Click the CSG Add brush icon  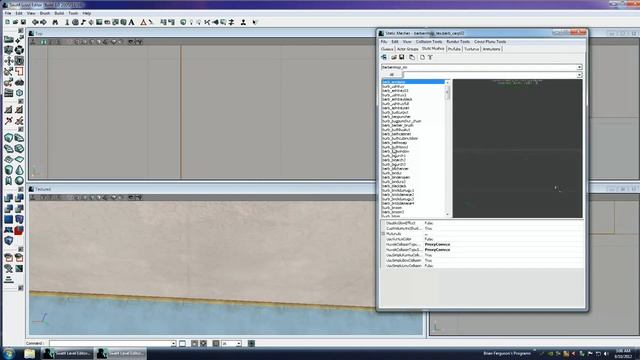9,198
